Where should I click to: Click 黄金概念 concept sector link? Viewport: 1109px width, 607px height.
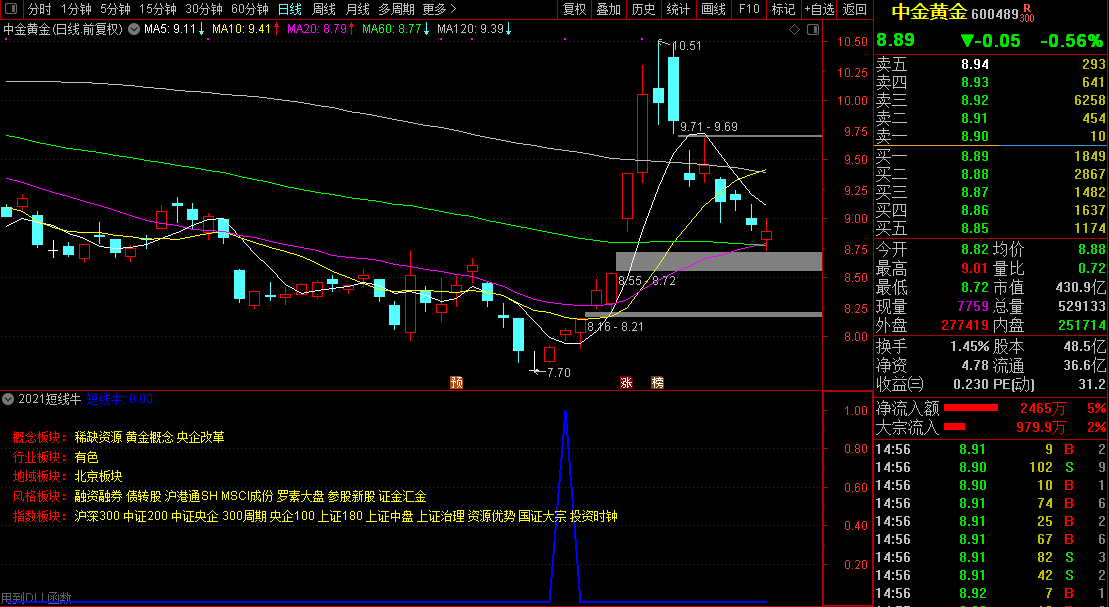(149, 437)
